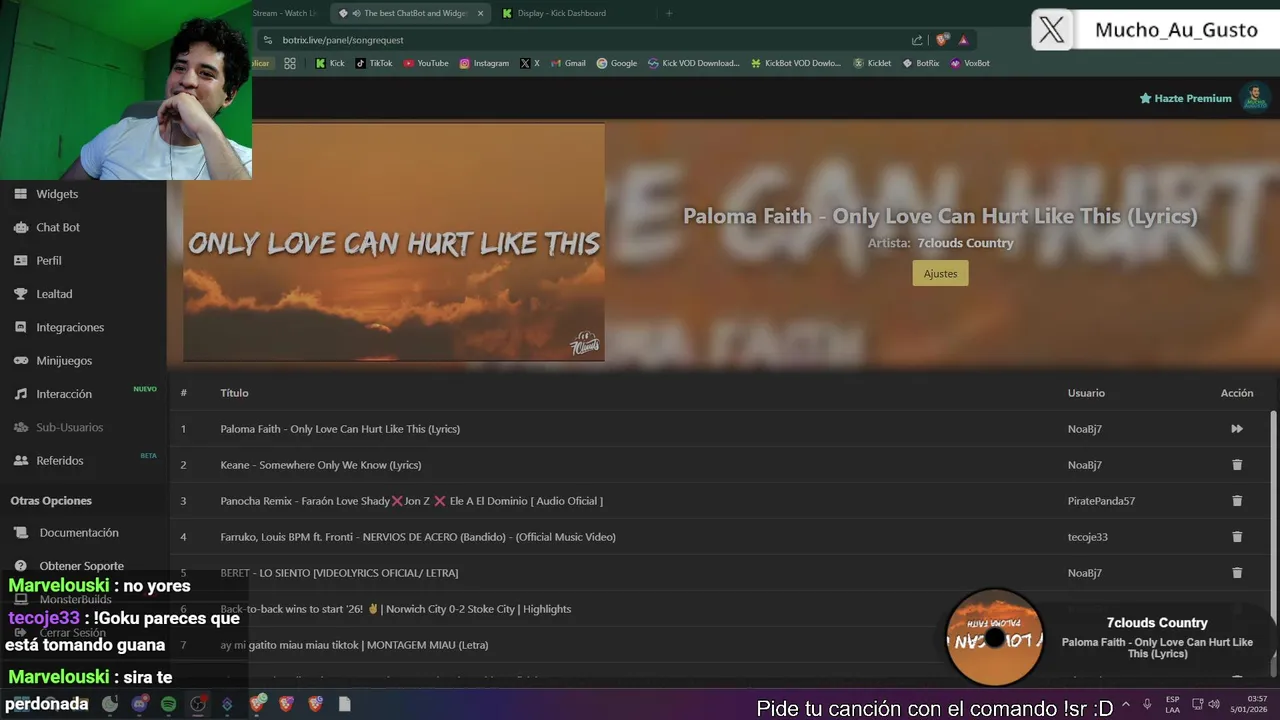
Task: Click the Brave shields icon
Action: click(942, 40)
